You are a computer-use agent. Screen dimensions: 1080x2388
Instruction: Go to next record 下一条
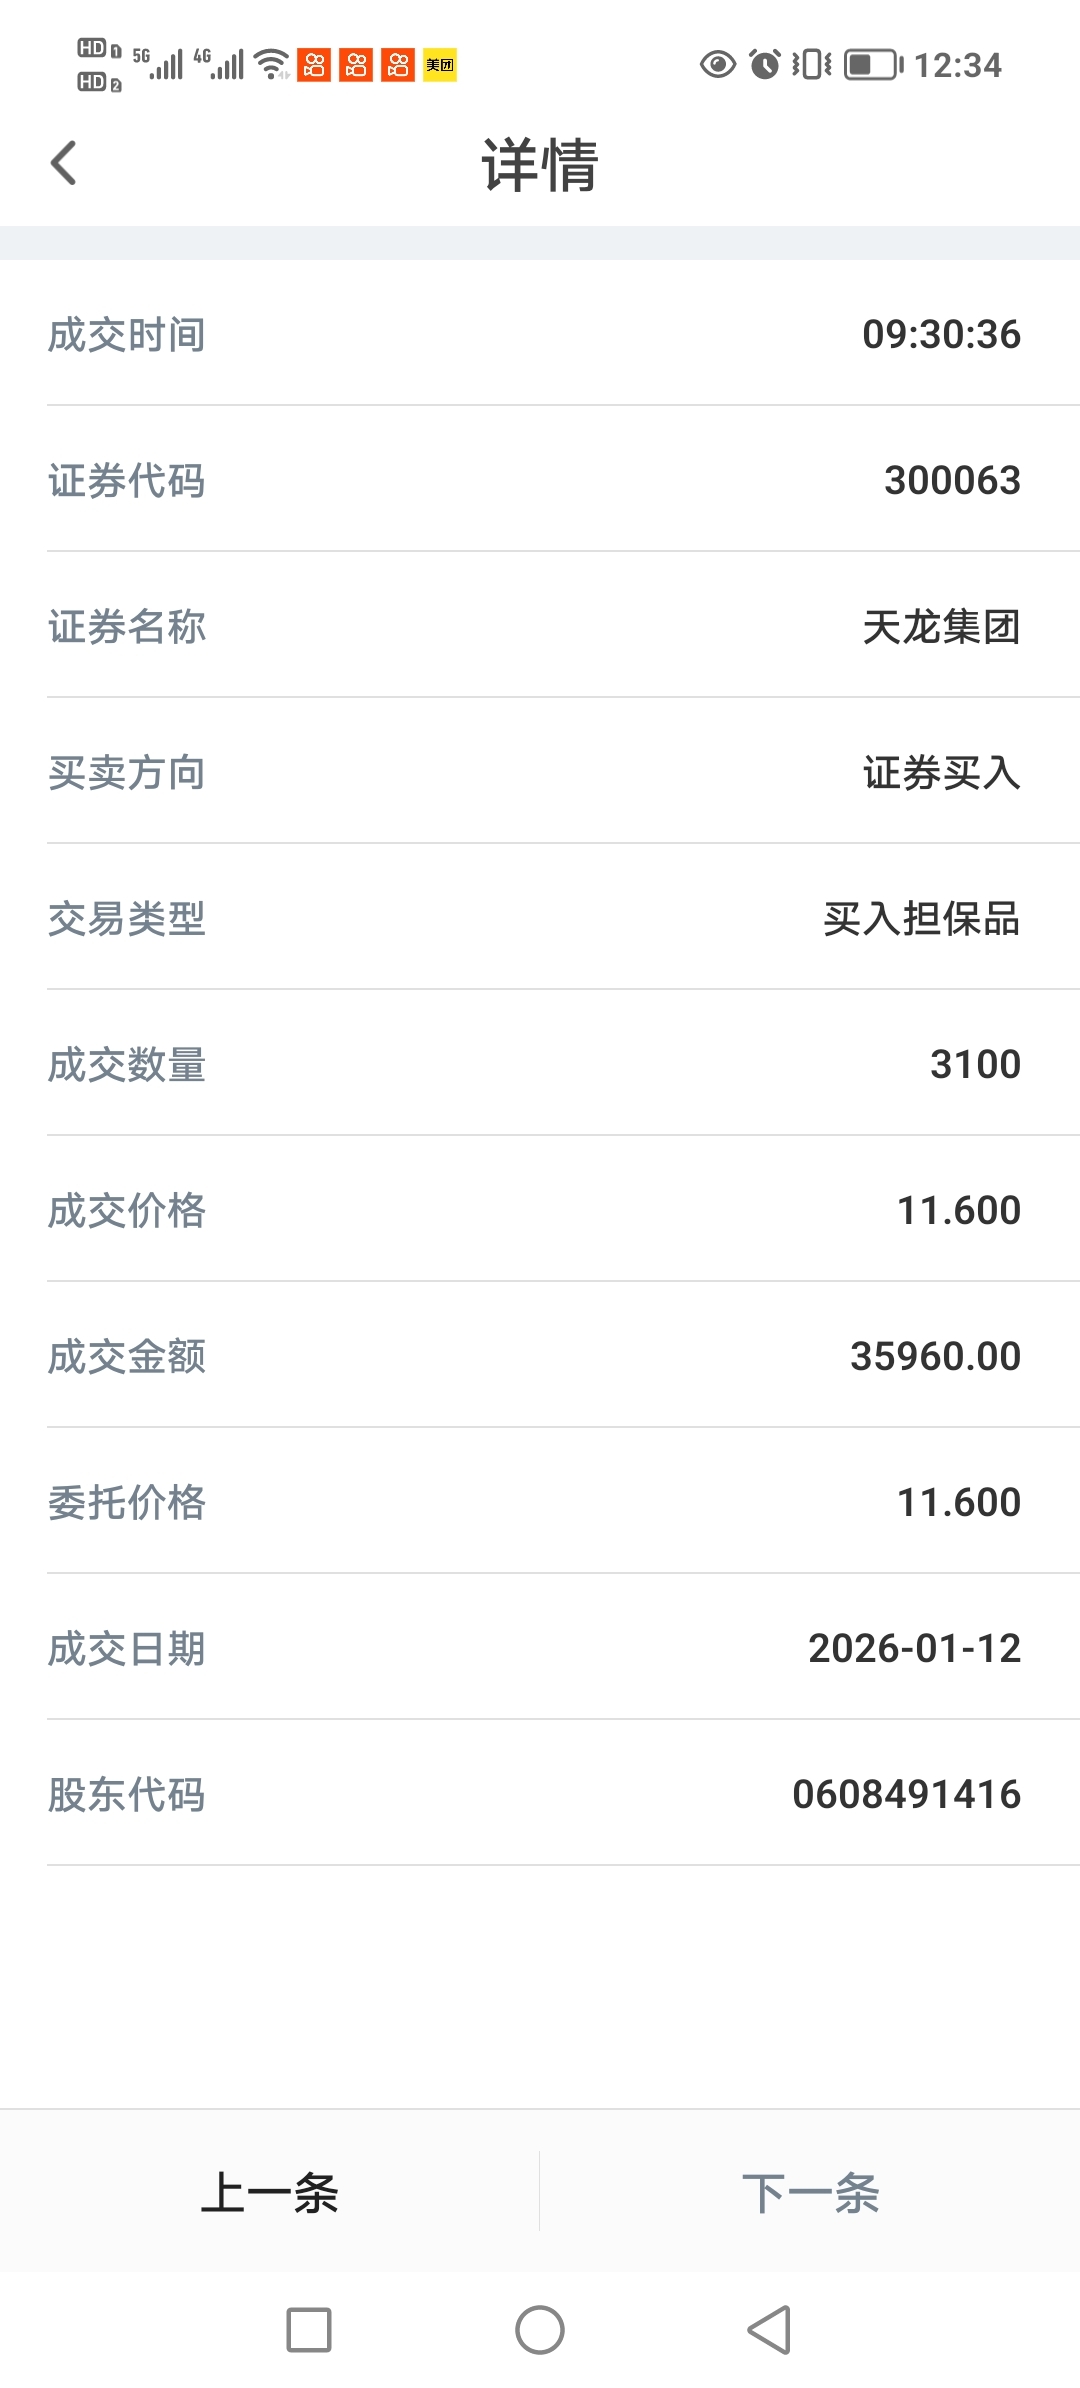click(810, 2192)
